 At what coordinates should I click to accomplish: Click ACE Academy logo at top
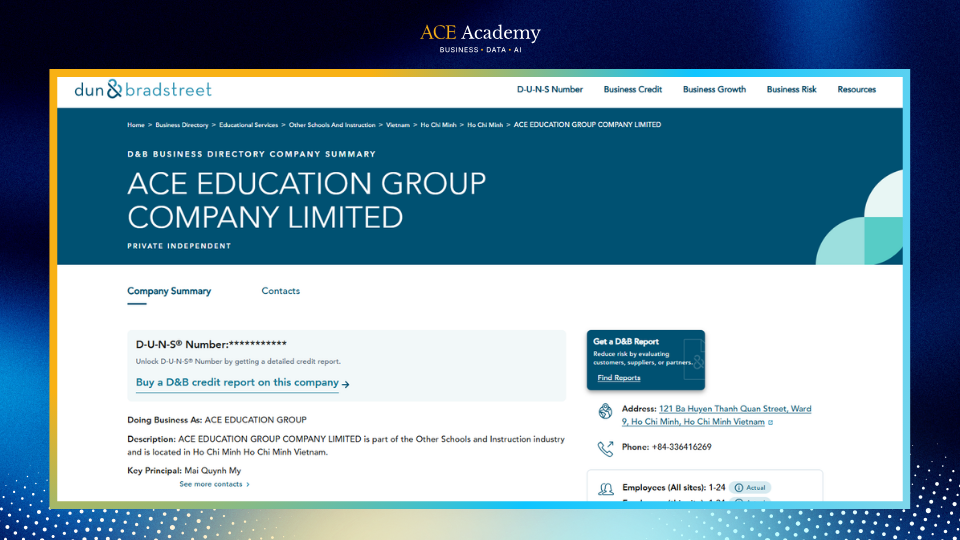click(x=480, y=38)
